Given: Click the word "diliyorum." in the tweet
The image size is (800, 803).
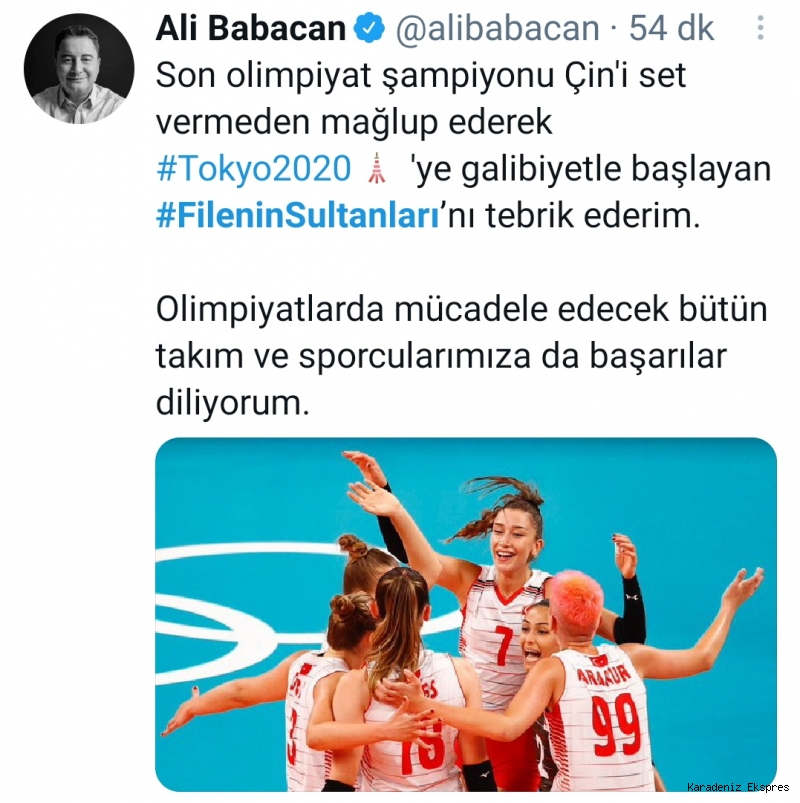Looking at the screenshot, I should pos(233,403).
